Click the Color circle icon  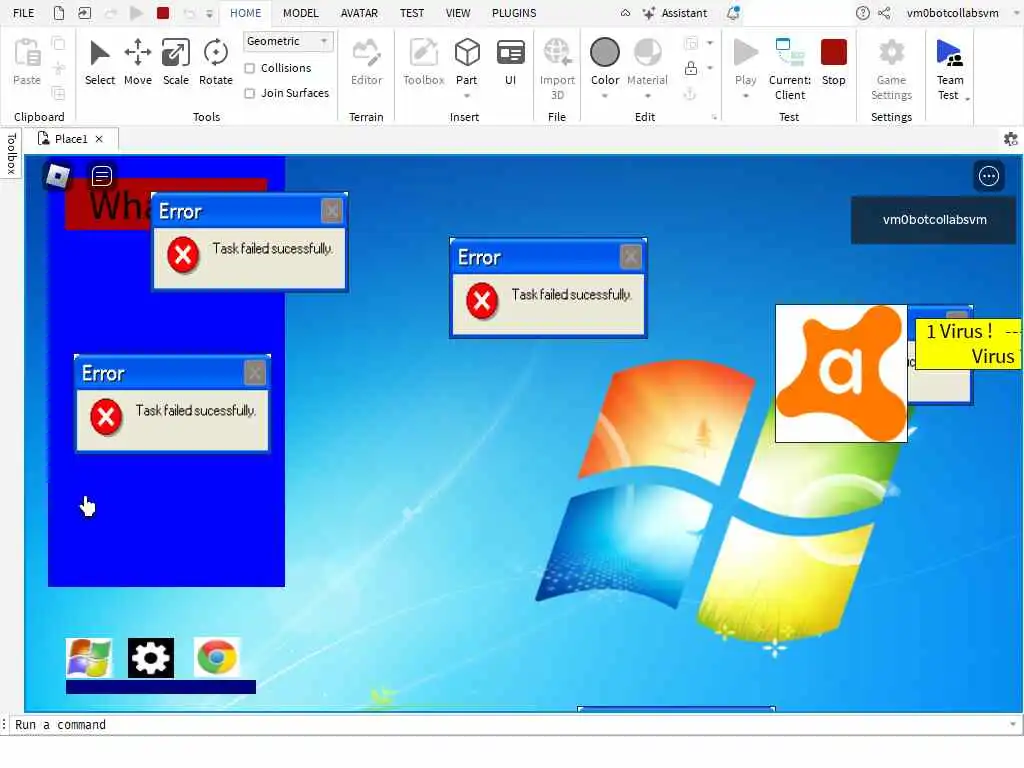pos(605,52)
